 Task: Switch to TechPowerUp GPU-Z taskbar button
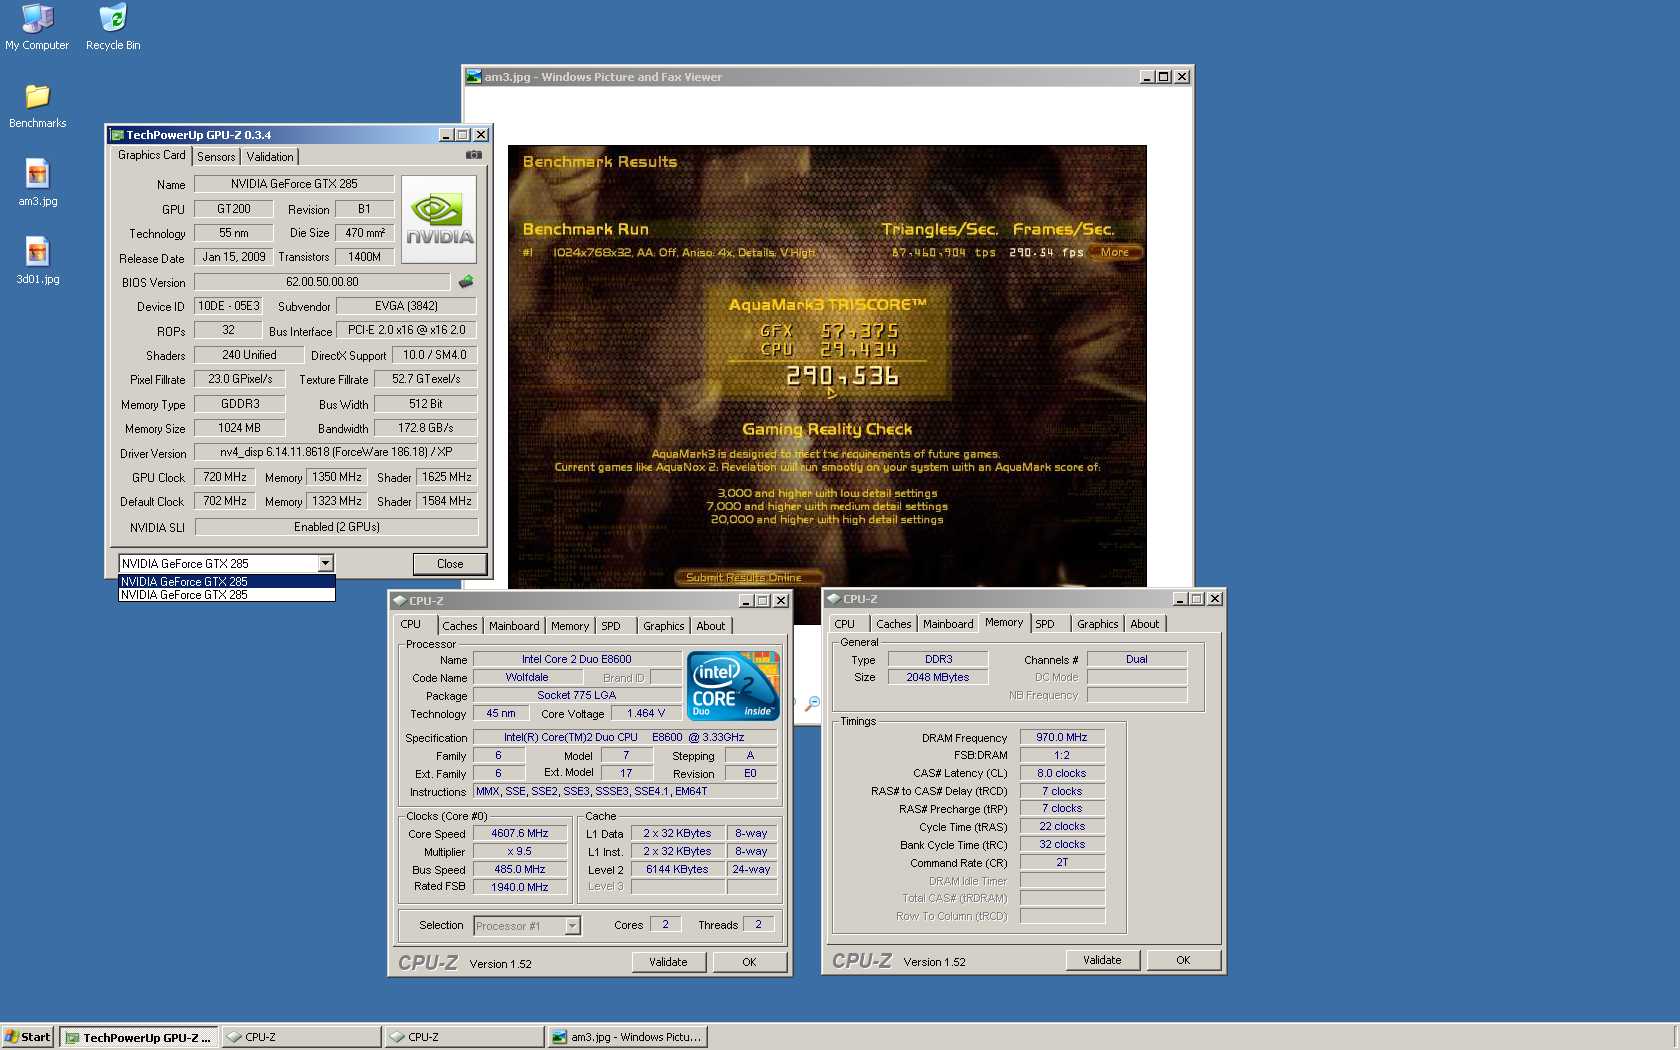pyautogui.click(x=138, y=1037)
